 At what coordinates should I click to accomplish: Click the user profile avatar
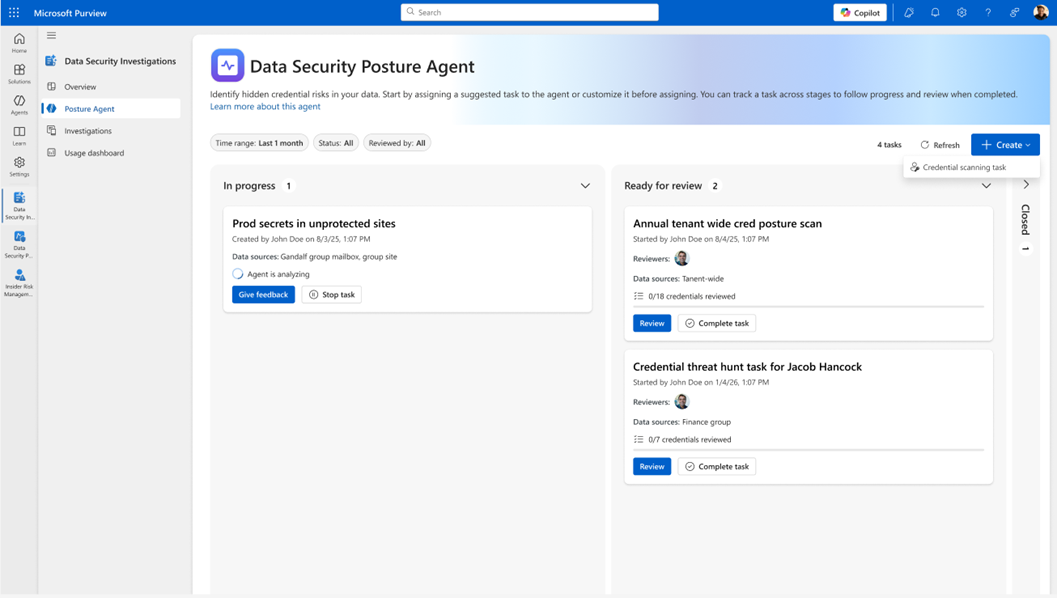pyautogui.click(x=1040, y=13)
